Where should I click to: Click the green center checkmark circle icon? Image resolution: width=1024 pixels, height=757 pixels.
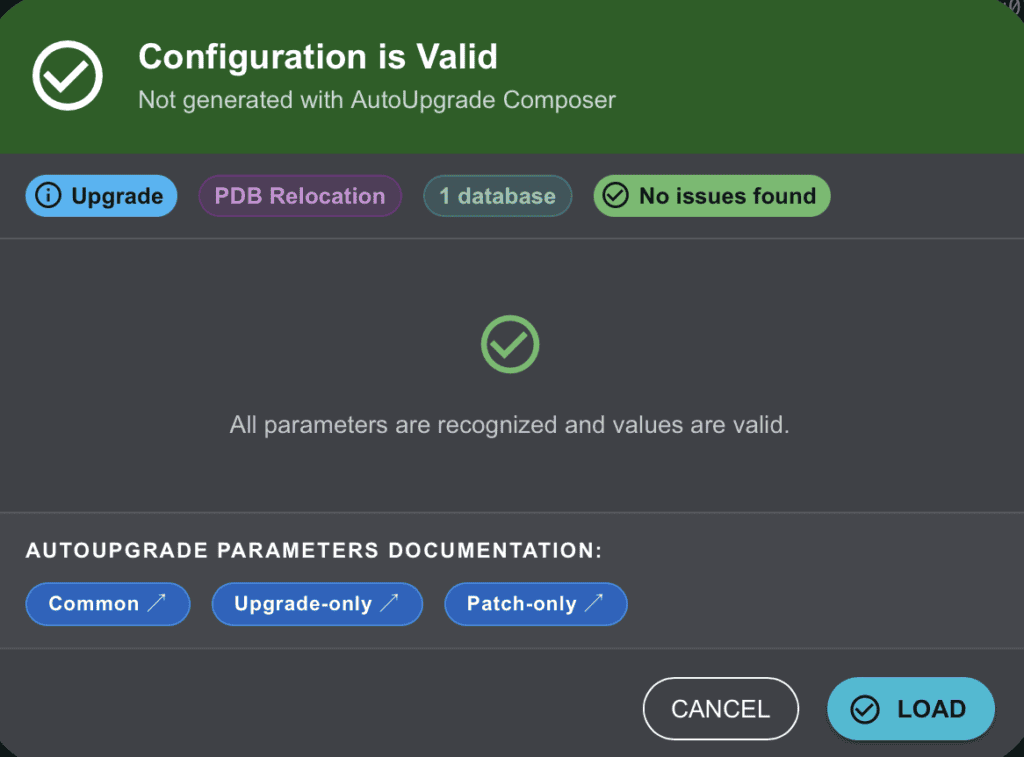click(510, 345)
